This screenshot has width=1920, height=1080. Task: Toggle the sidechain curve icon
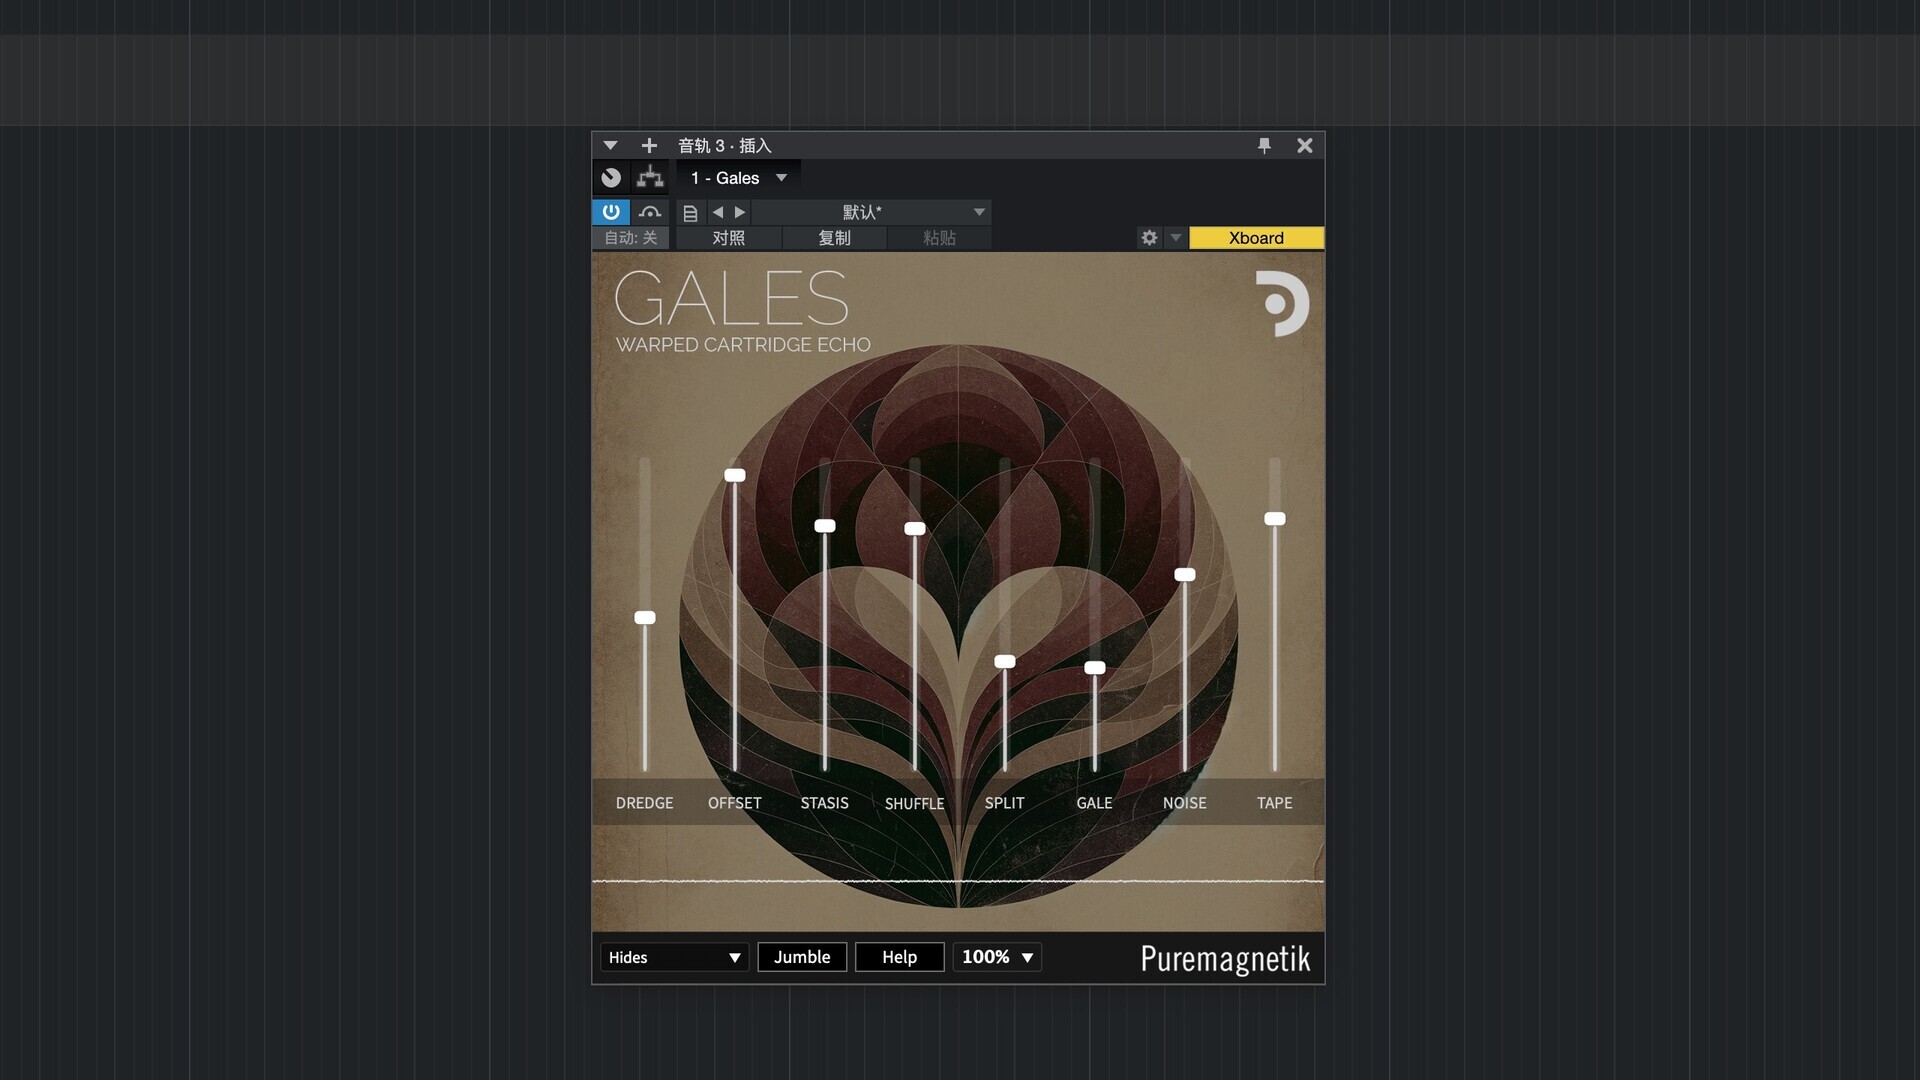[x=650, y=212]
